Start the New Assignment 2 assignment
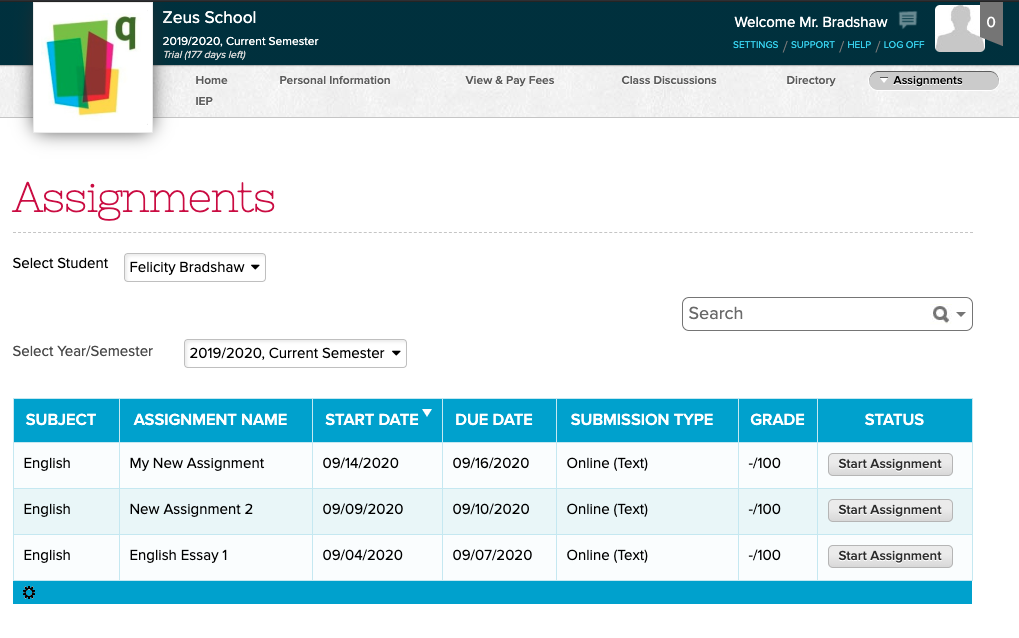This screenshot has height=638, width=1019. pyautogui.click(x=890, y=510)
